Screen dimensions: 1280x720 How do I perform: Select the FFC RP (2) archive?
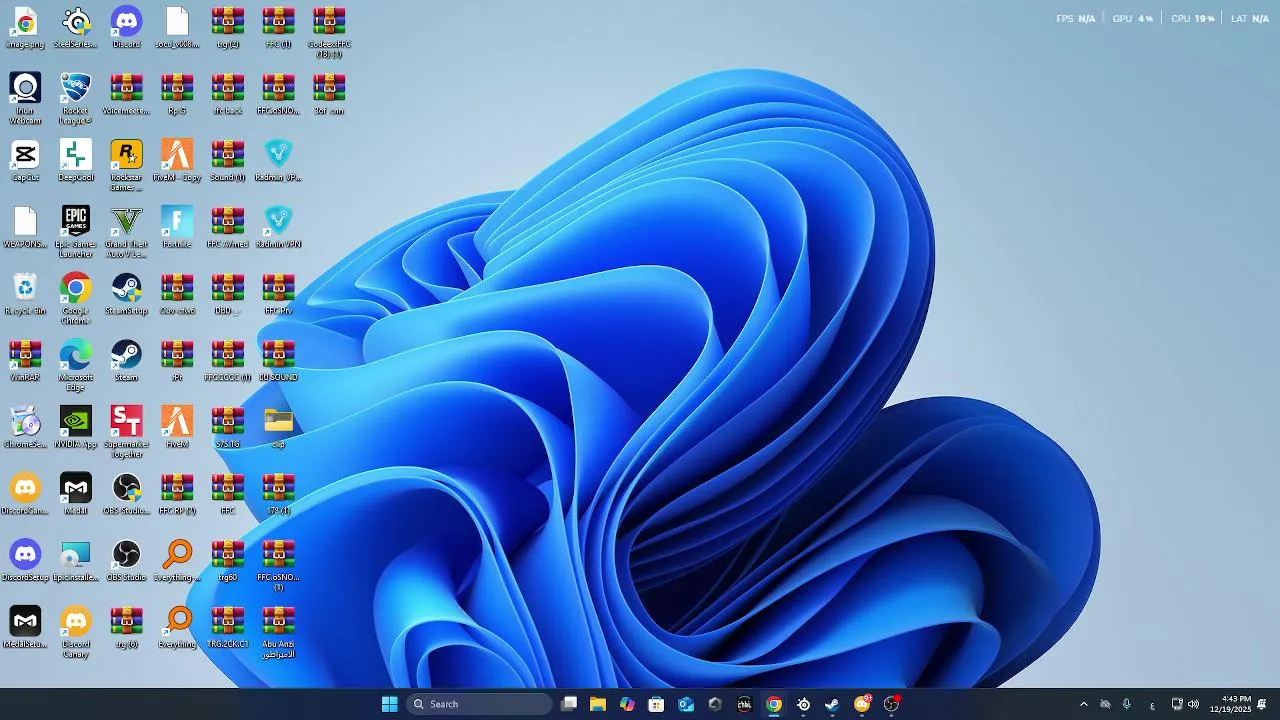(177, 494)
